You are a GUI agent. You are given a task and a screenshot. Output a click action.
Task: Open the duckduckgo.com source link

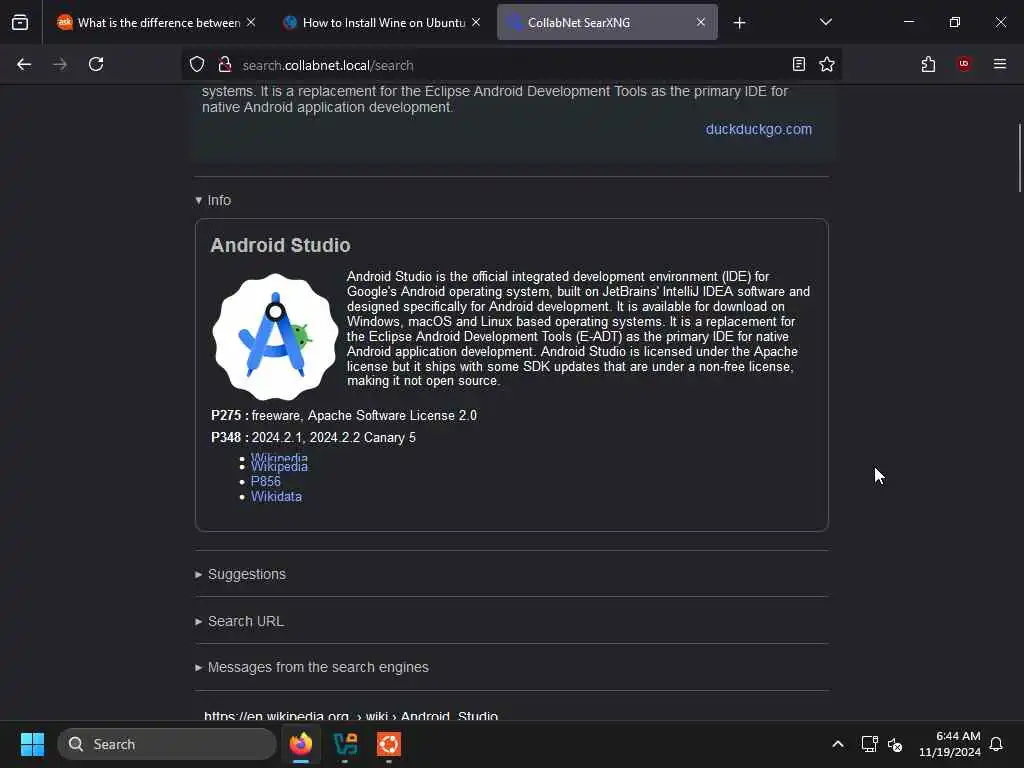point(759,129)
